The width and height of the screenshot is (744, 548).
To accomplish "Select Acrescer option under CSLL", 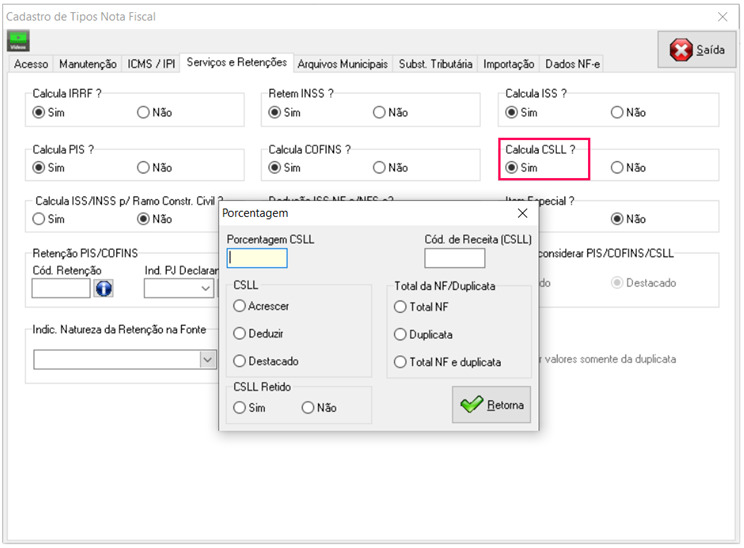I will point(240,307).
